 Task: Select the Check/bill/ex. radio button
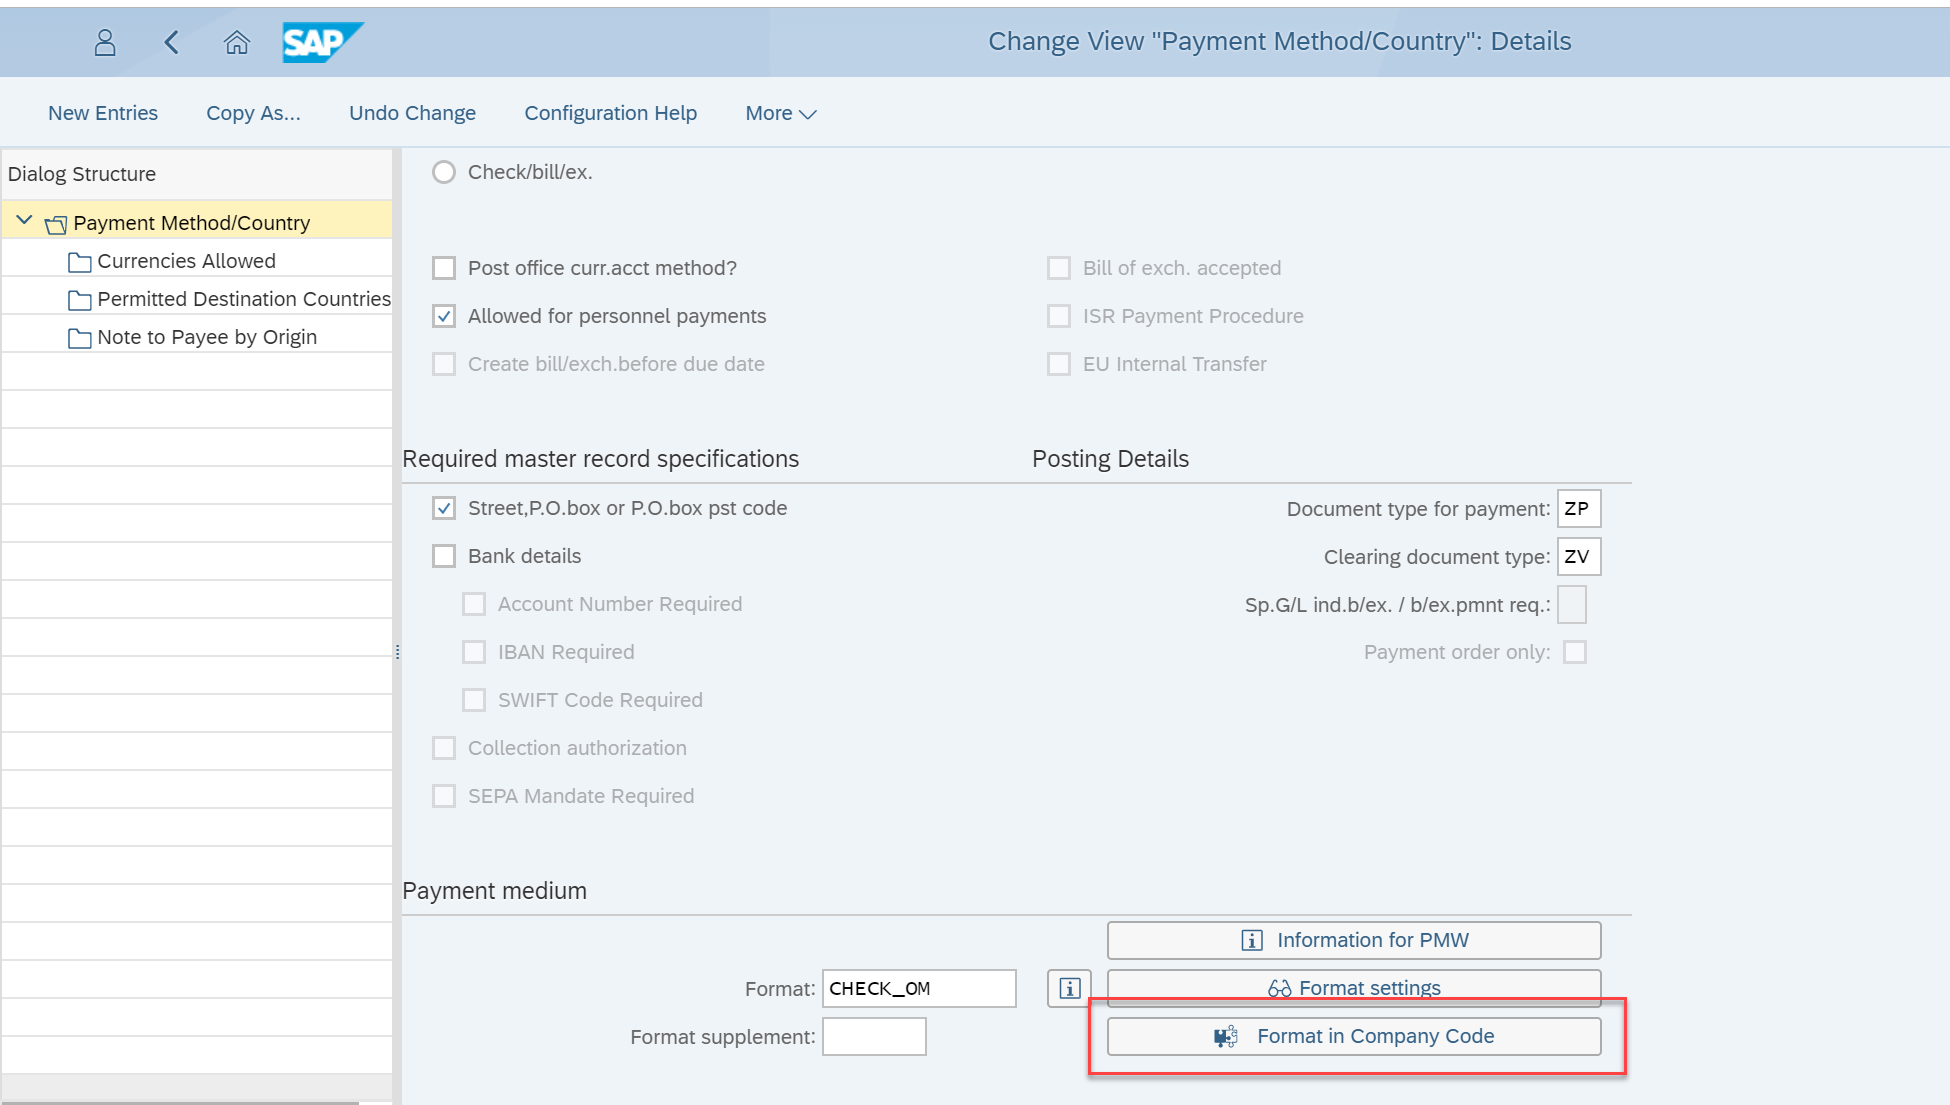(444, 172)
